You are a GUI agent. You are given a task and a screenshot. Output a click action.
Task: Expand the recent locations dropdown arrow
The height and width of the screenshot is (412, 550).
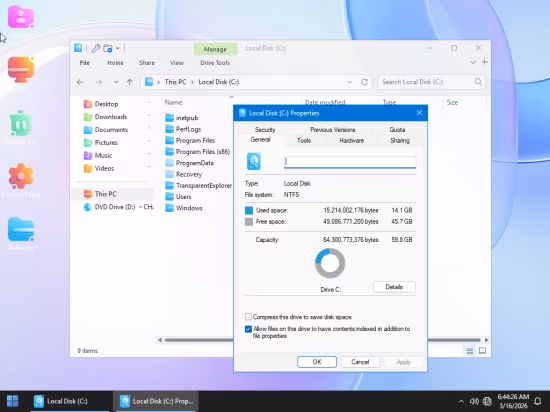pyautogui.click(x=116, y=82)
